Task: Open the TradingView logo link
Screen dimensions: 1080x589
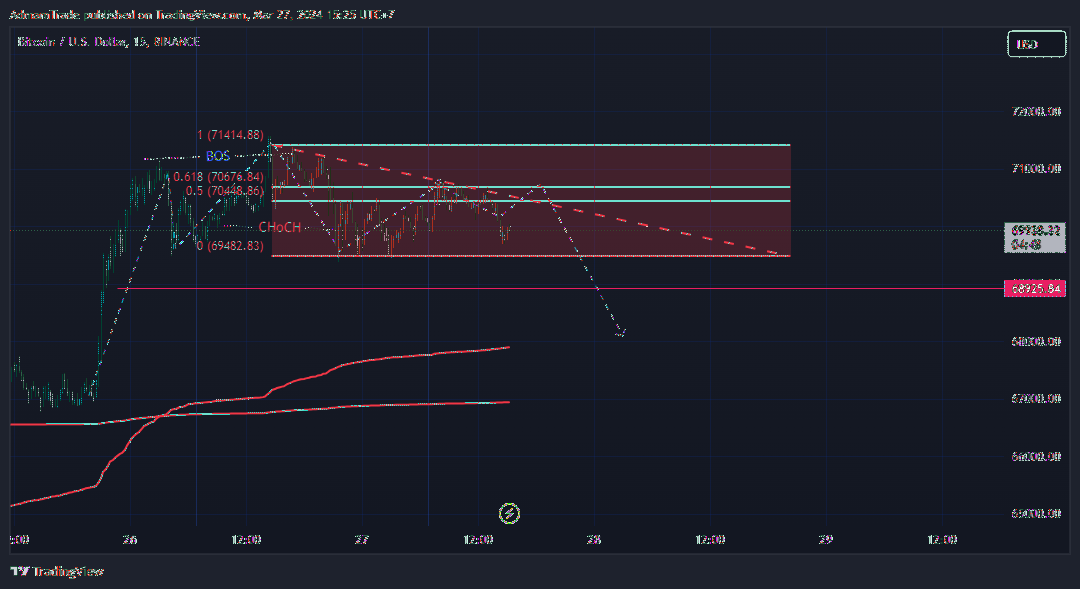Action: [x=57, y=571]
